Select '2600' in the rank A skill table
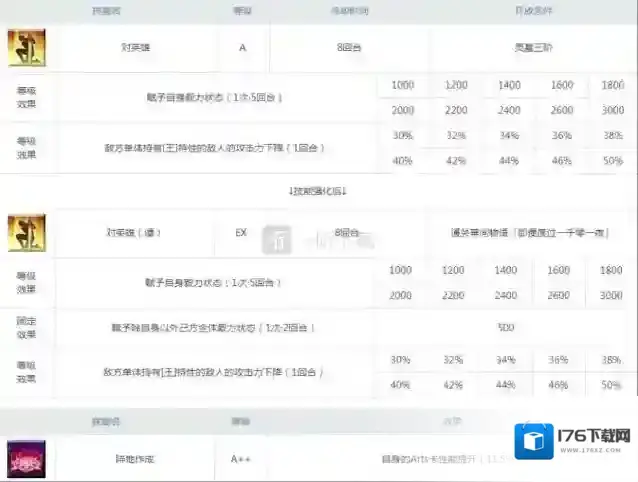This screenshot has width=638, height=482. pyautogui.click(x=562, y=110)
